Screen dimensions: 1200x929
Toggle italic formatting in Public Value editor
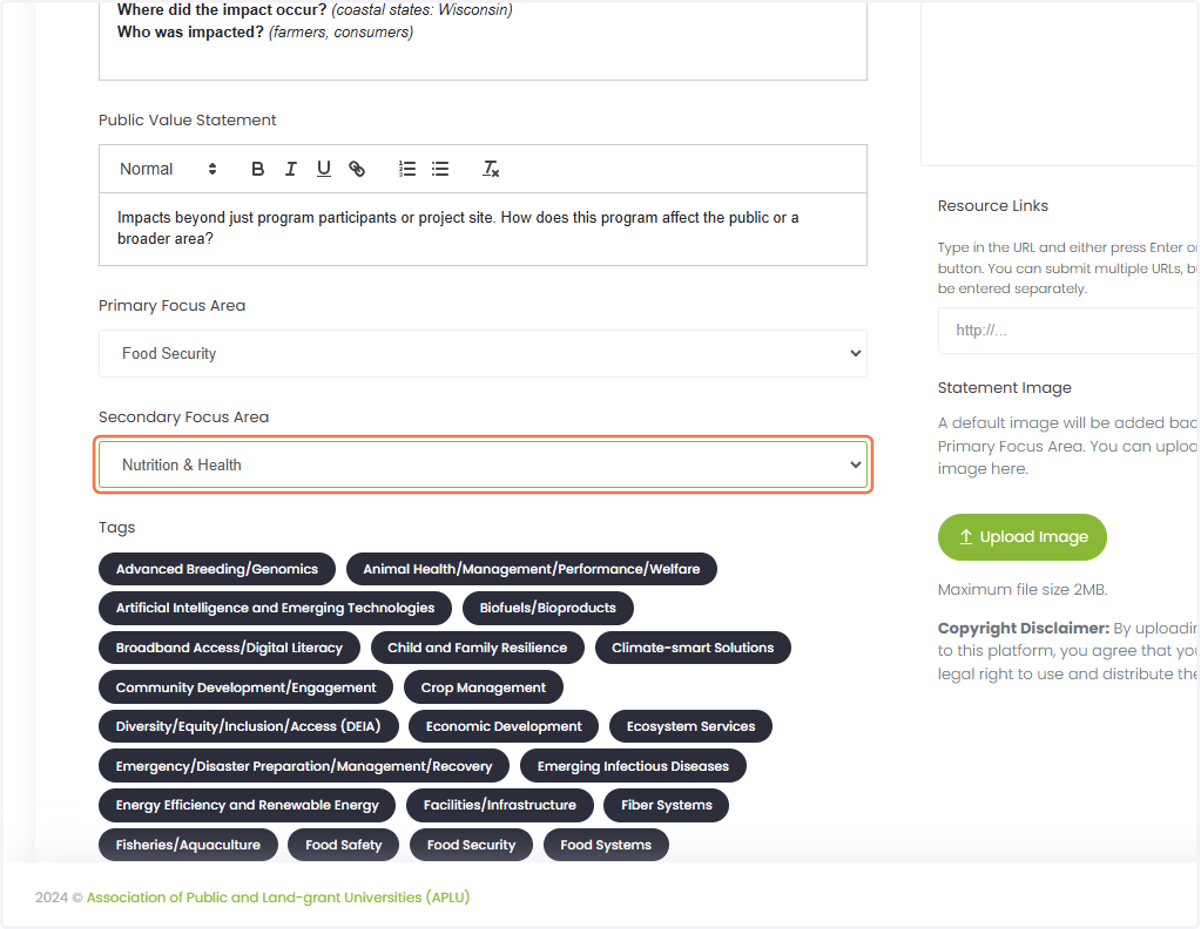click(290, 169)
